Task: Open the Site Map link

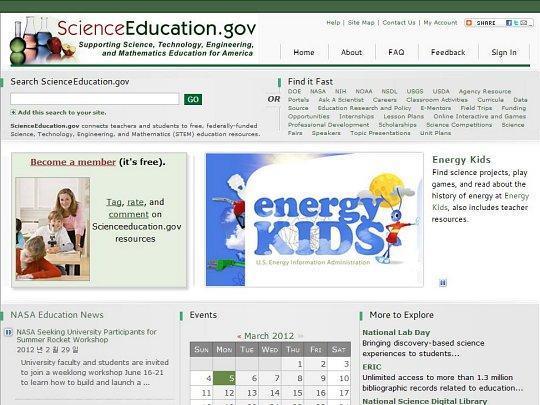Action: [361, 23]
